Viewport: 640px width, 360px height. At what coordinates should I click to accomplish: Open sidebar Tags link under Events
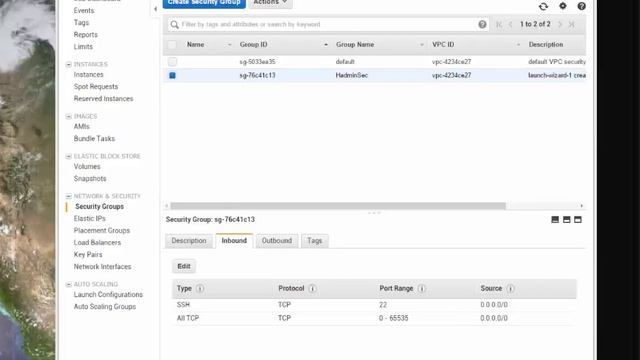pos(81,22)
